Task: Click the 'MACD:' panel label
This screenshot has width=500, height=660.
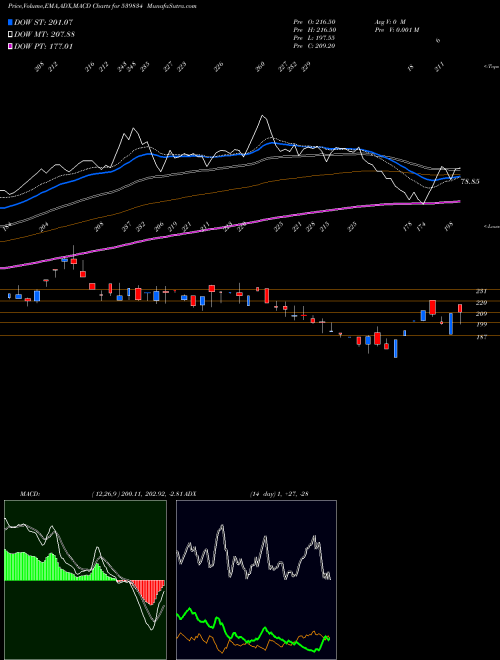Action: (x=30, y=494)
